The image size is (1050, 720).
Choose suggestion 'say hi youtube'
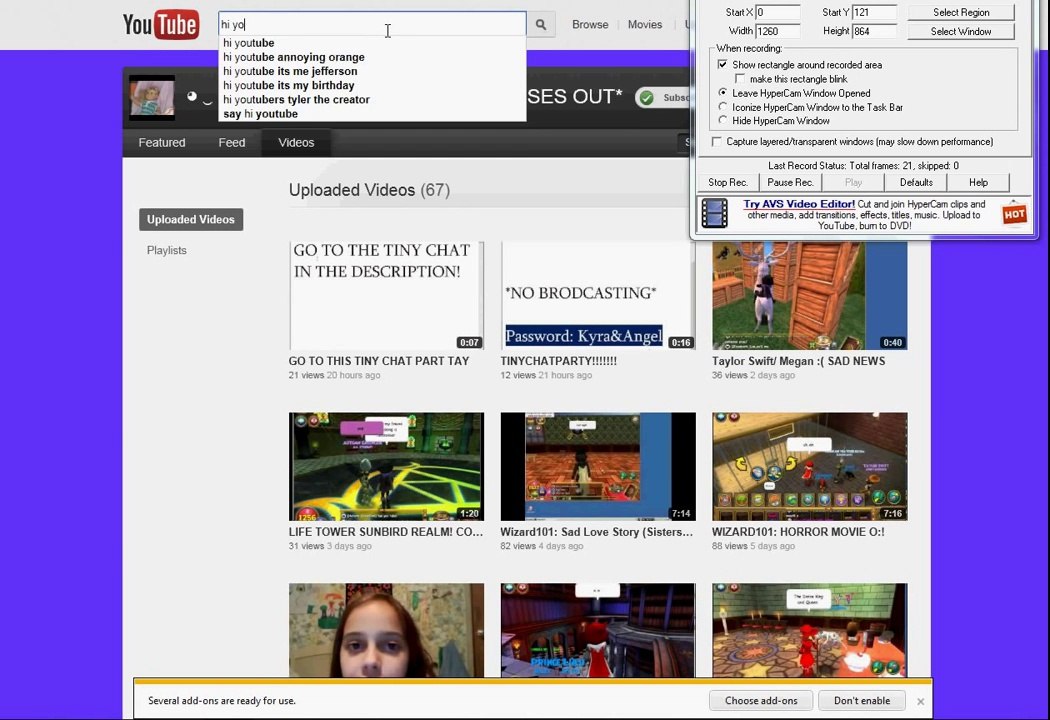click(372, 114)
